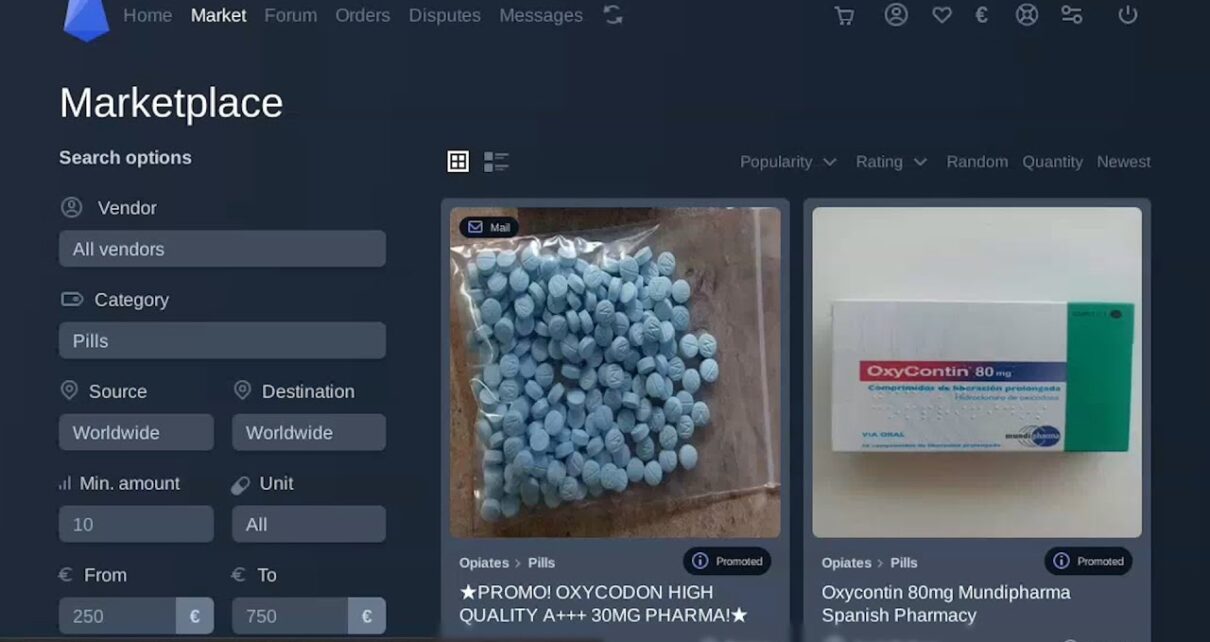
Task: Go to the Forum tab
Action: [290, 16]
